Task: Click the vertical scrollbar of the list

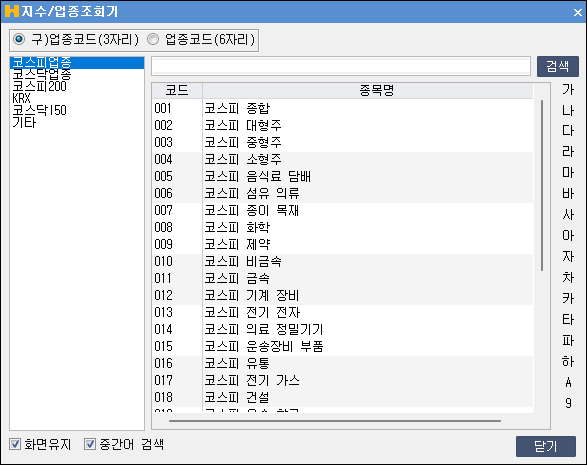Action: [542, 185]
